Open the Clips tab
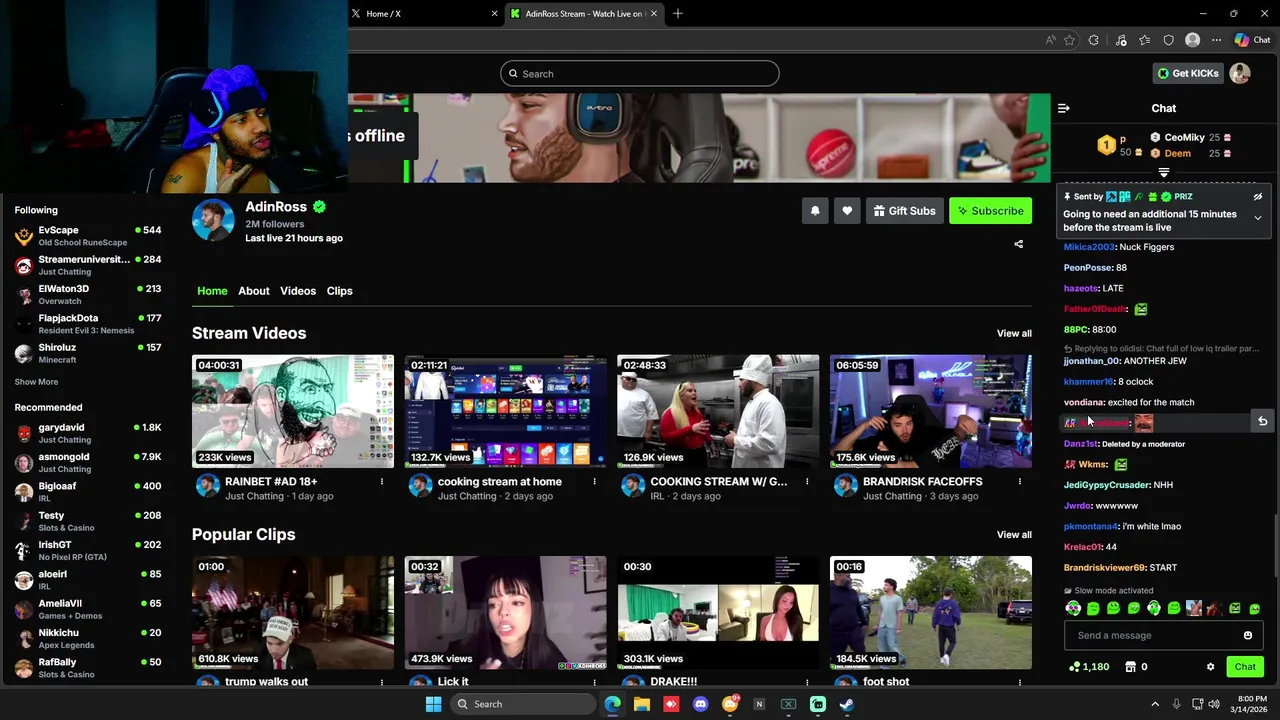Screen dimensions: 1280x720 [x=340, y=291]
